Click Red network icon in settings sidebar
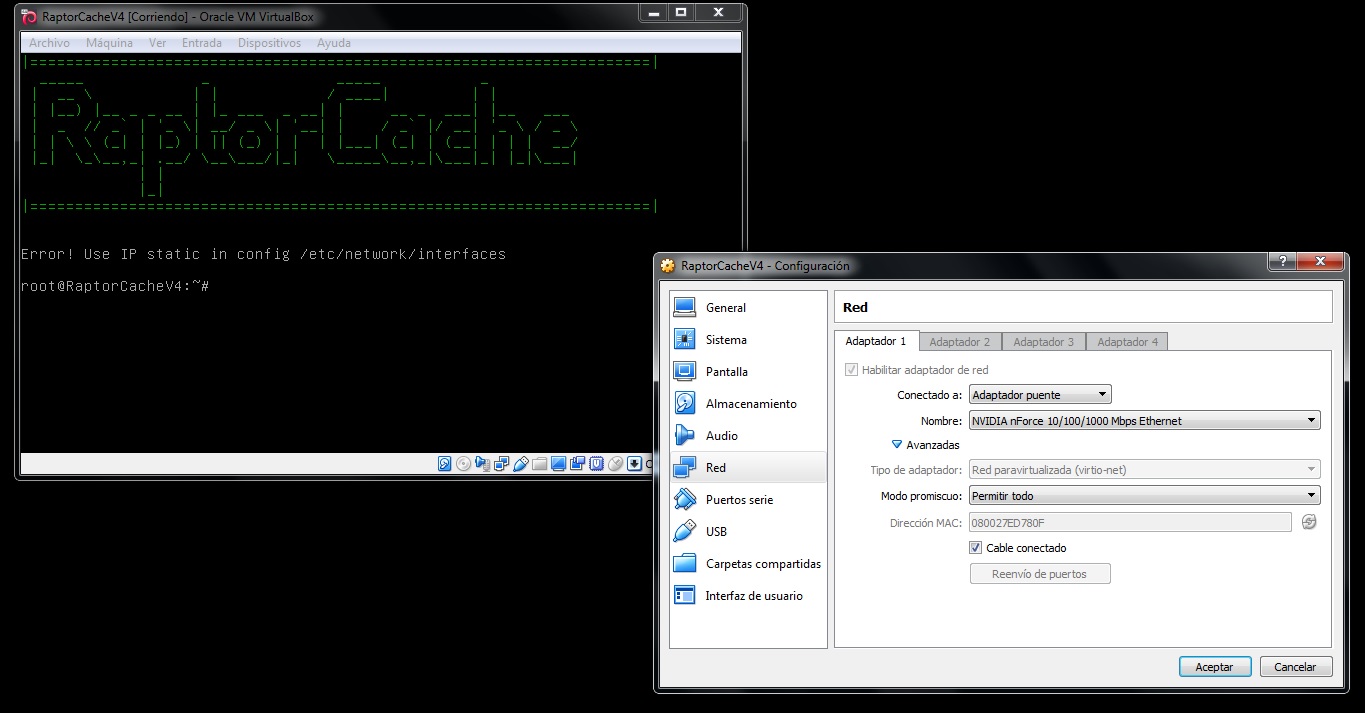Screen dimensions: 1365x713 coord(685,467)
